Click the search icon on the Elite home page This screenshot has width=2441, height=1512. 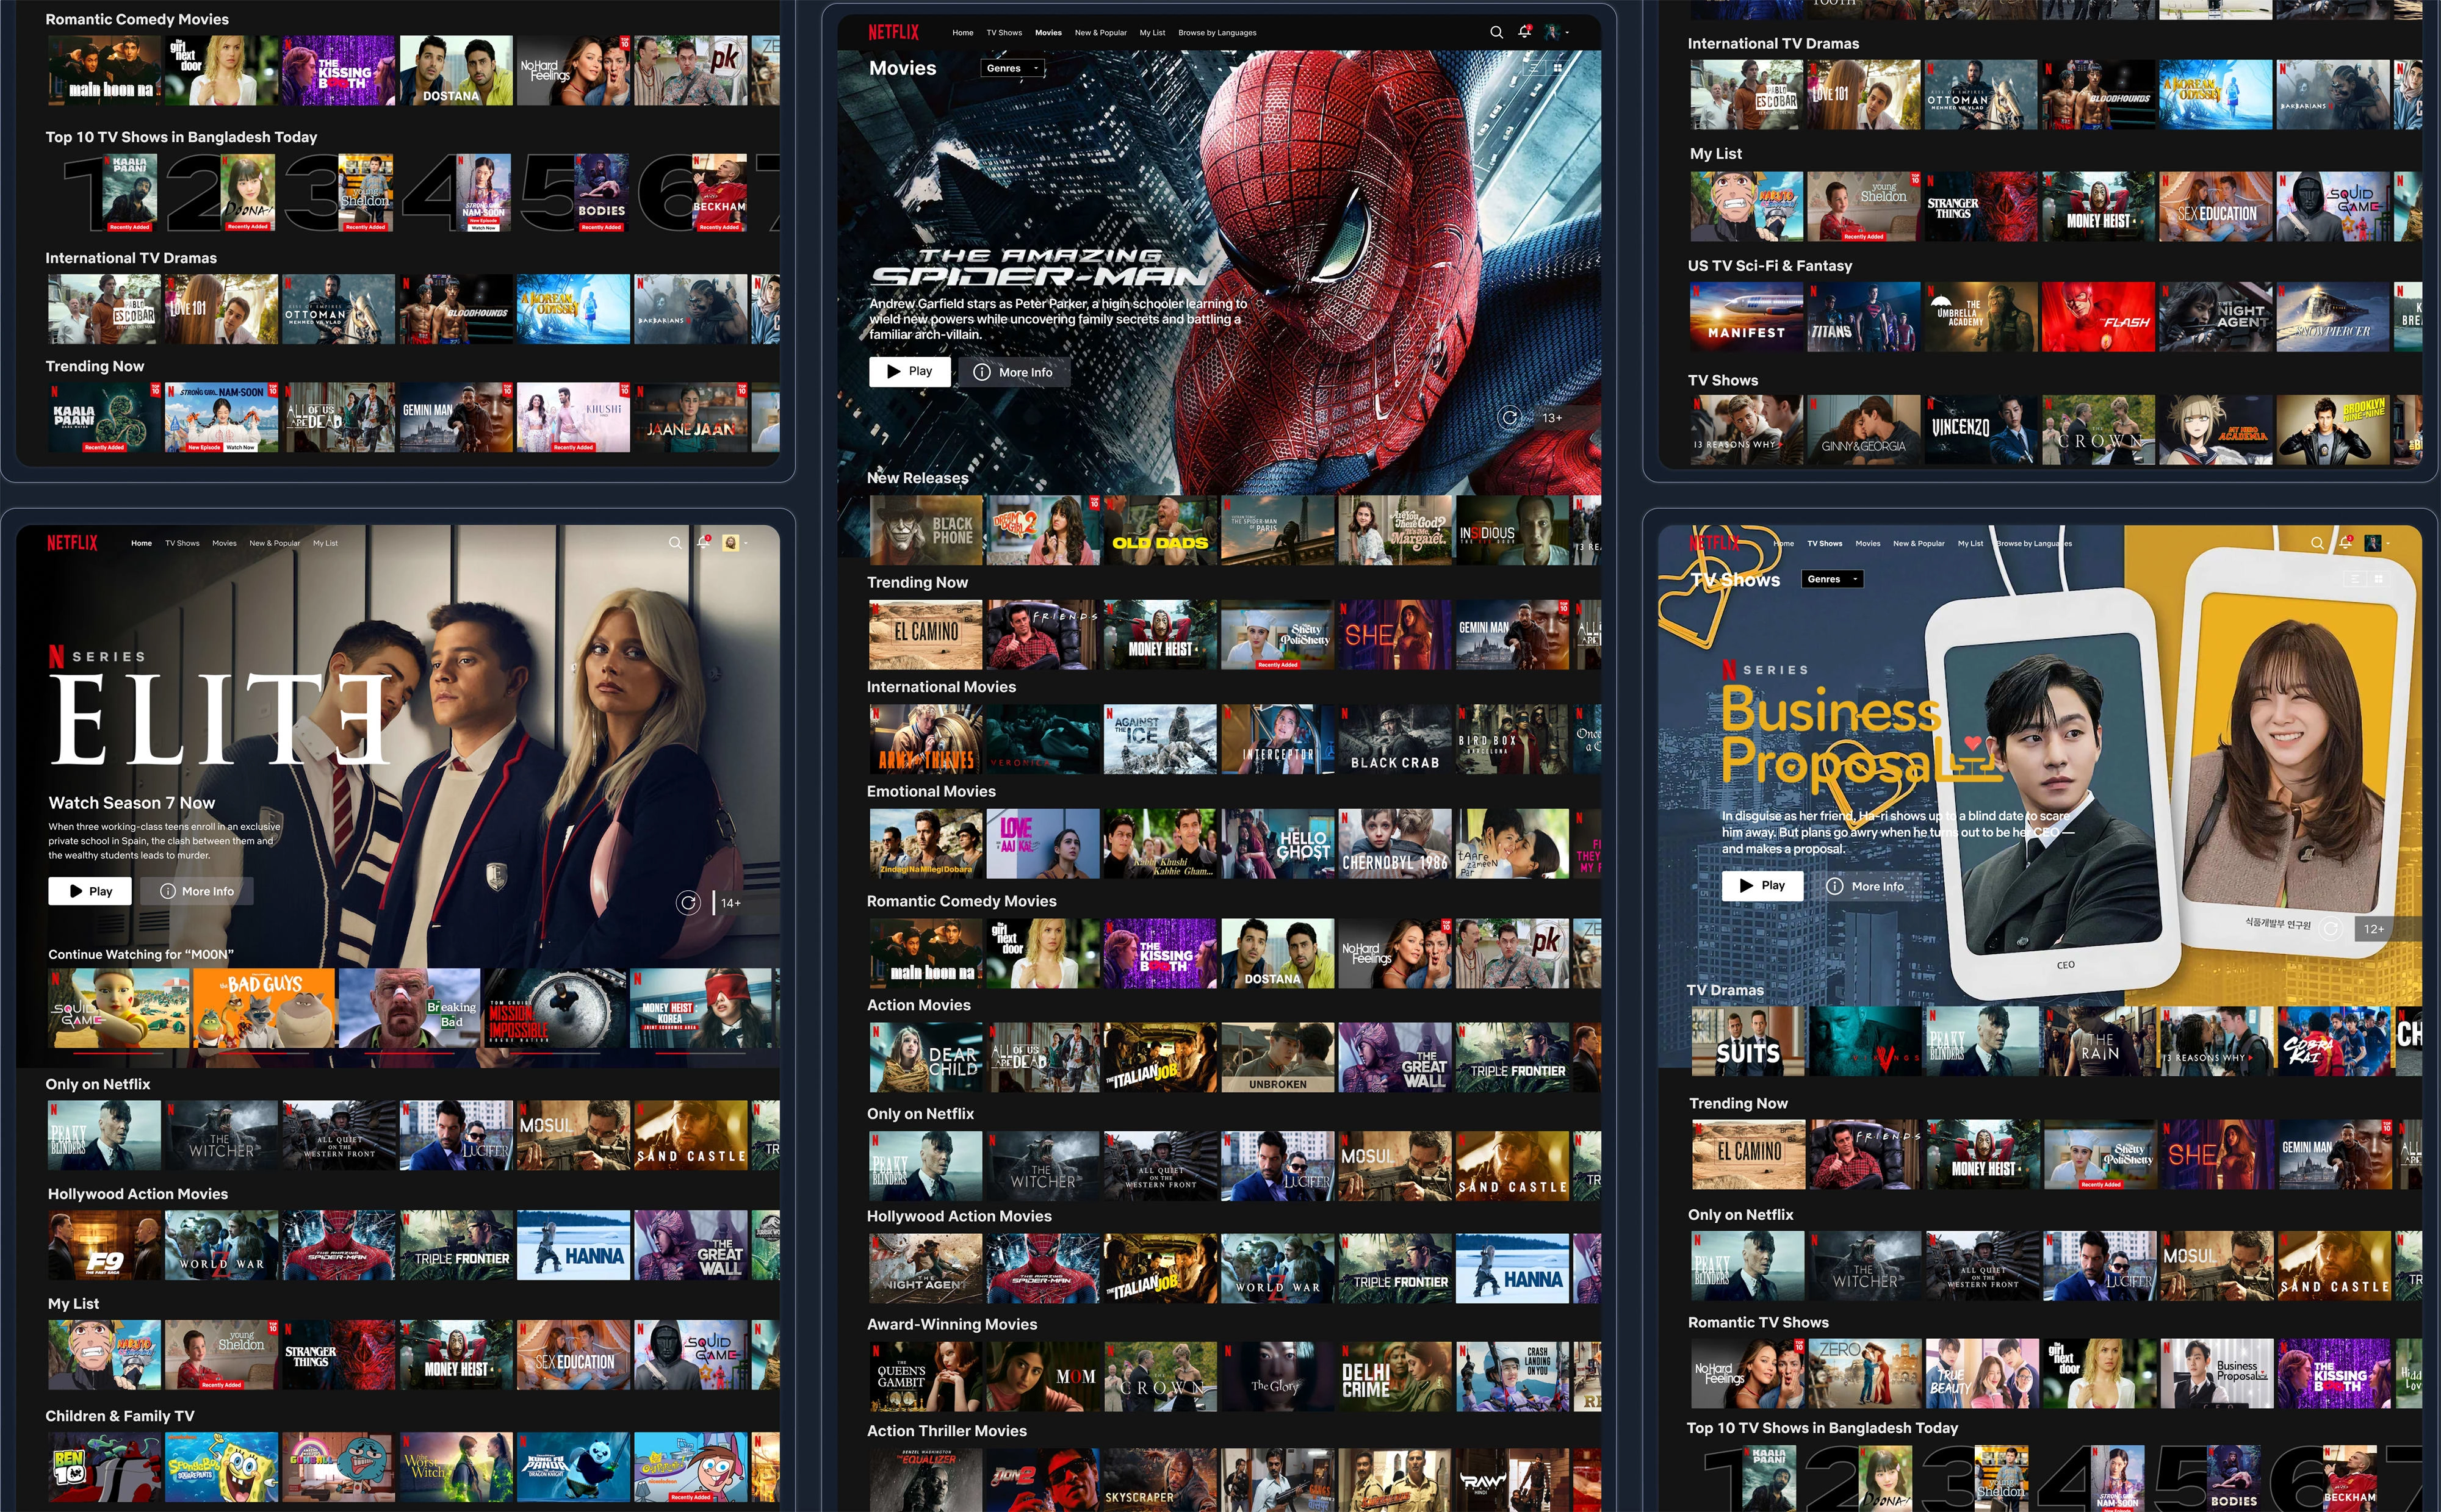point(675,543)
